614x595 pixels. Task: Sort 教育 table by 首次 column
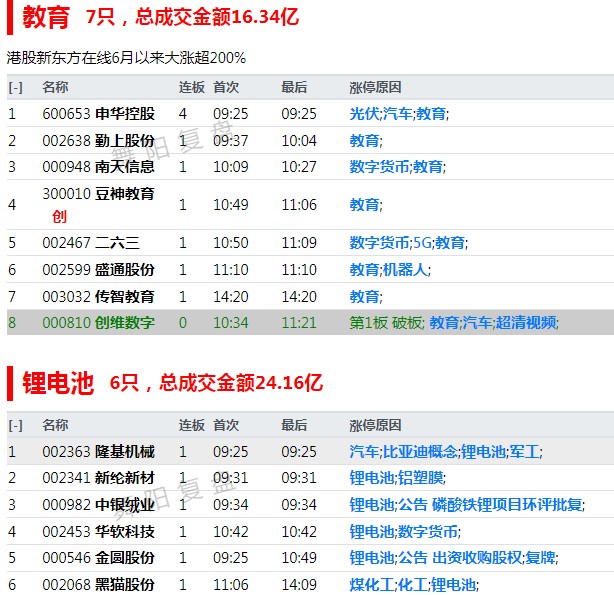coord(226,87)
